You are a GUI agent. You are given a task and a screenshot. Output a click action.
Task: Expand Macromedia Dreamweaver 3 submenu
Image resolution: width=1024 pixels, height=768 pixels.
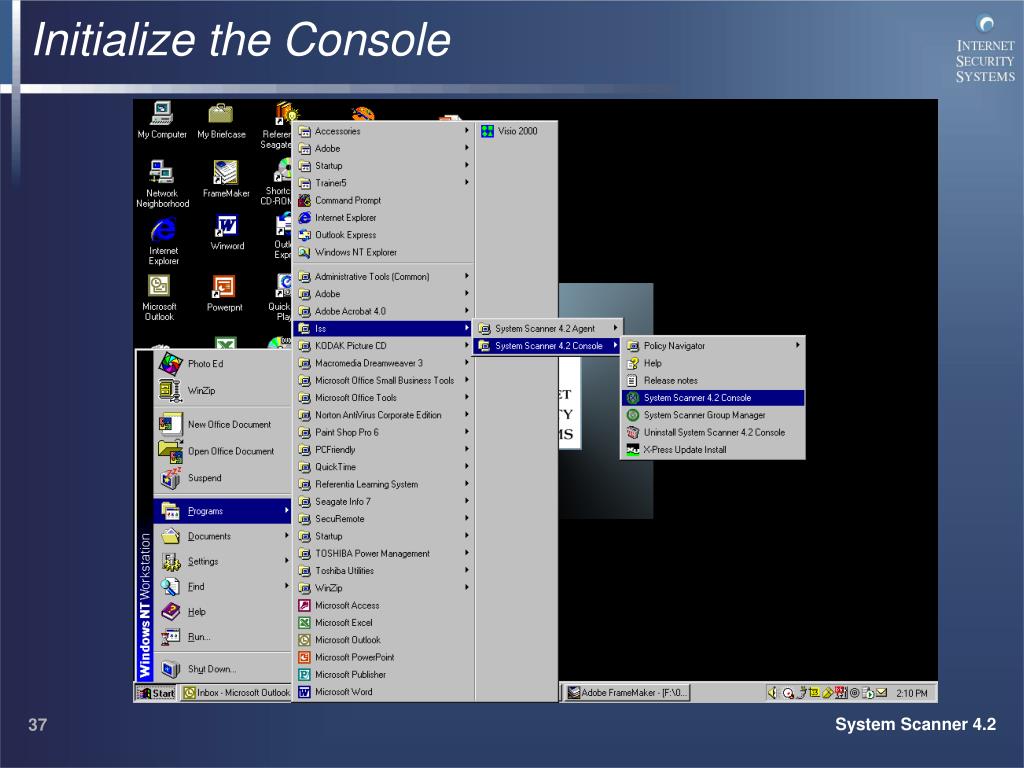(x=385, y=363)
